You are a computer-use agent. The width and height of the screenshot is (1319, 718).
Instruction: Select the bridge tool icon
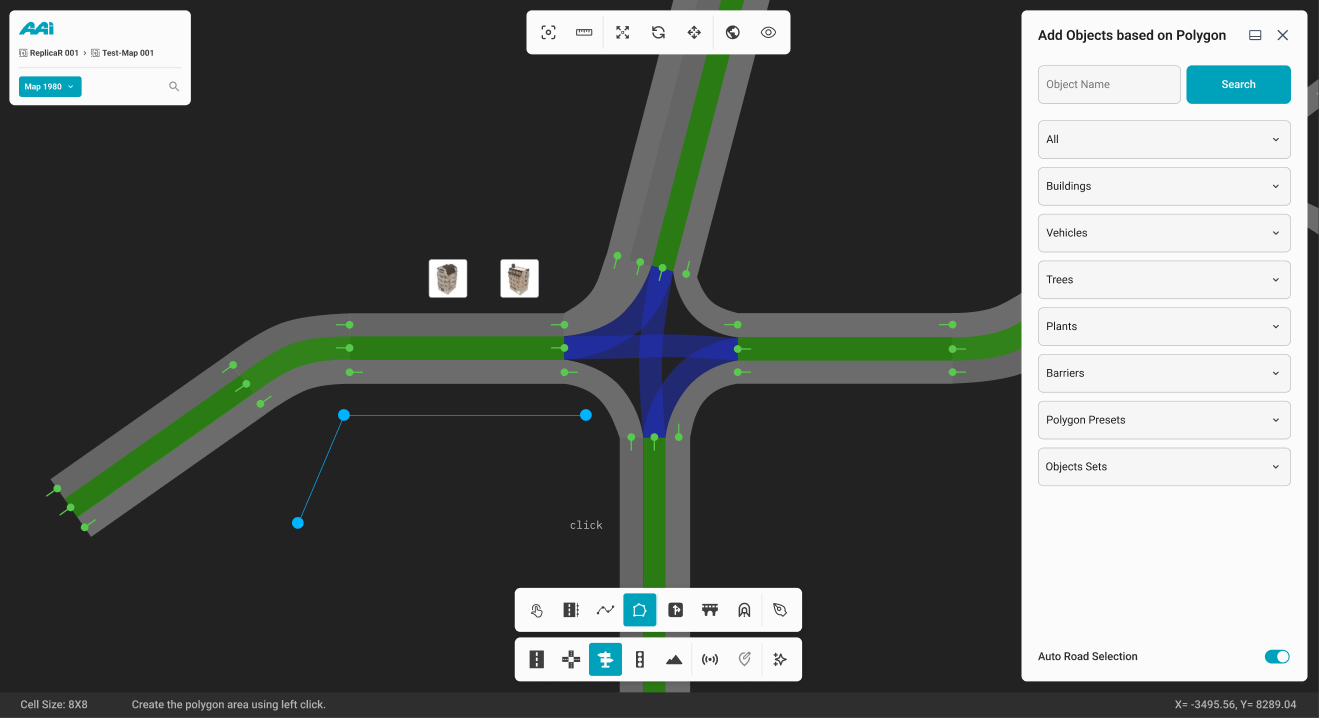click(710, 610)
